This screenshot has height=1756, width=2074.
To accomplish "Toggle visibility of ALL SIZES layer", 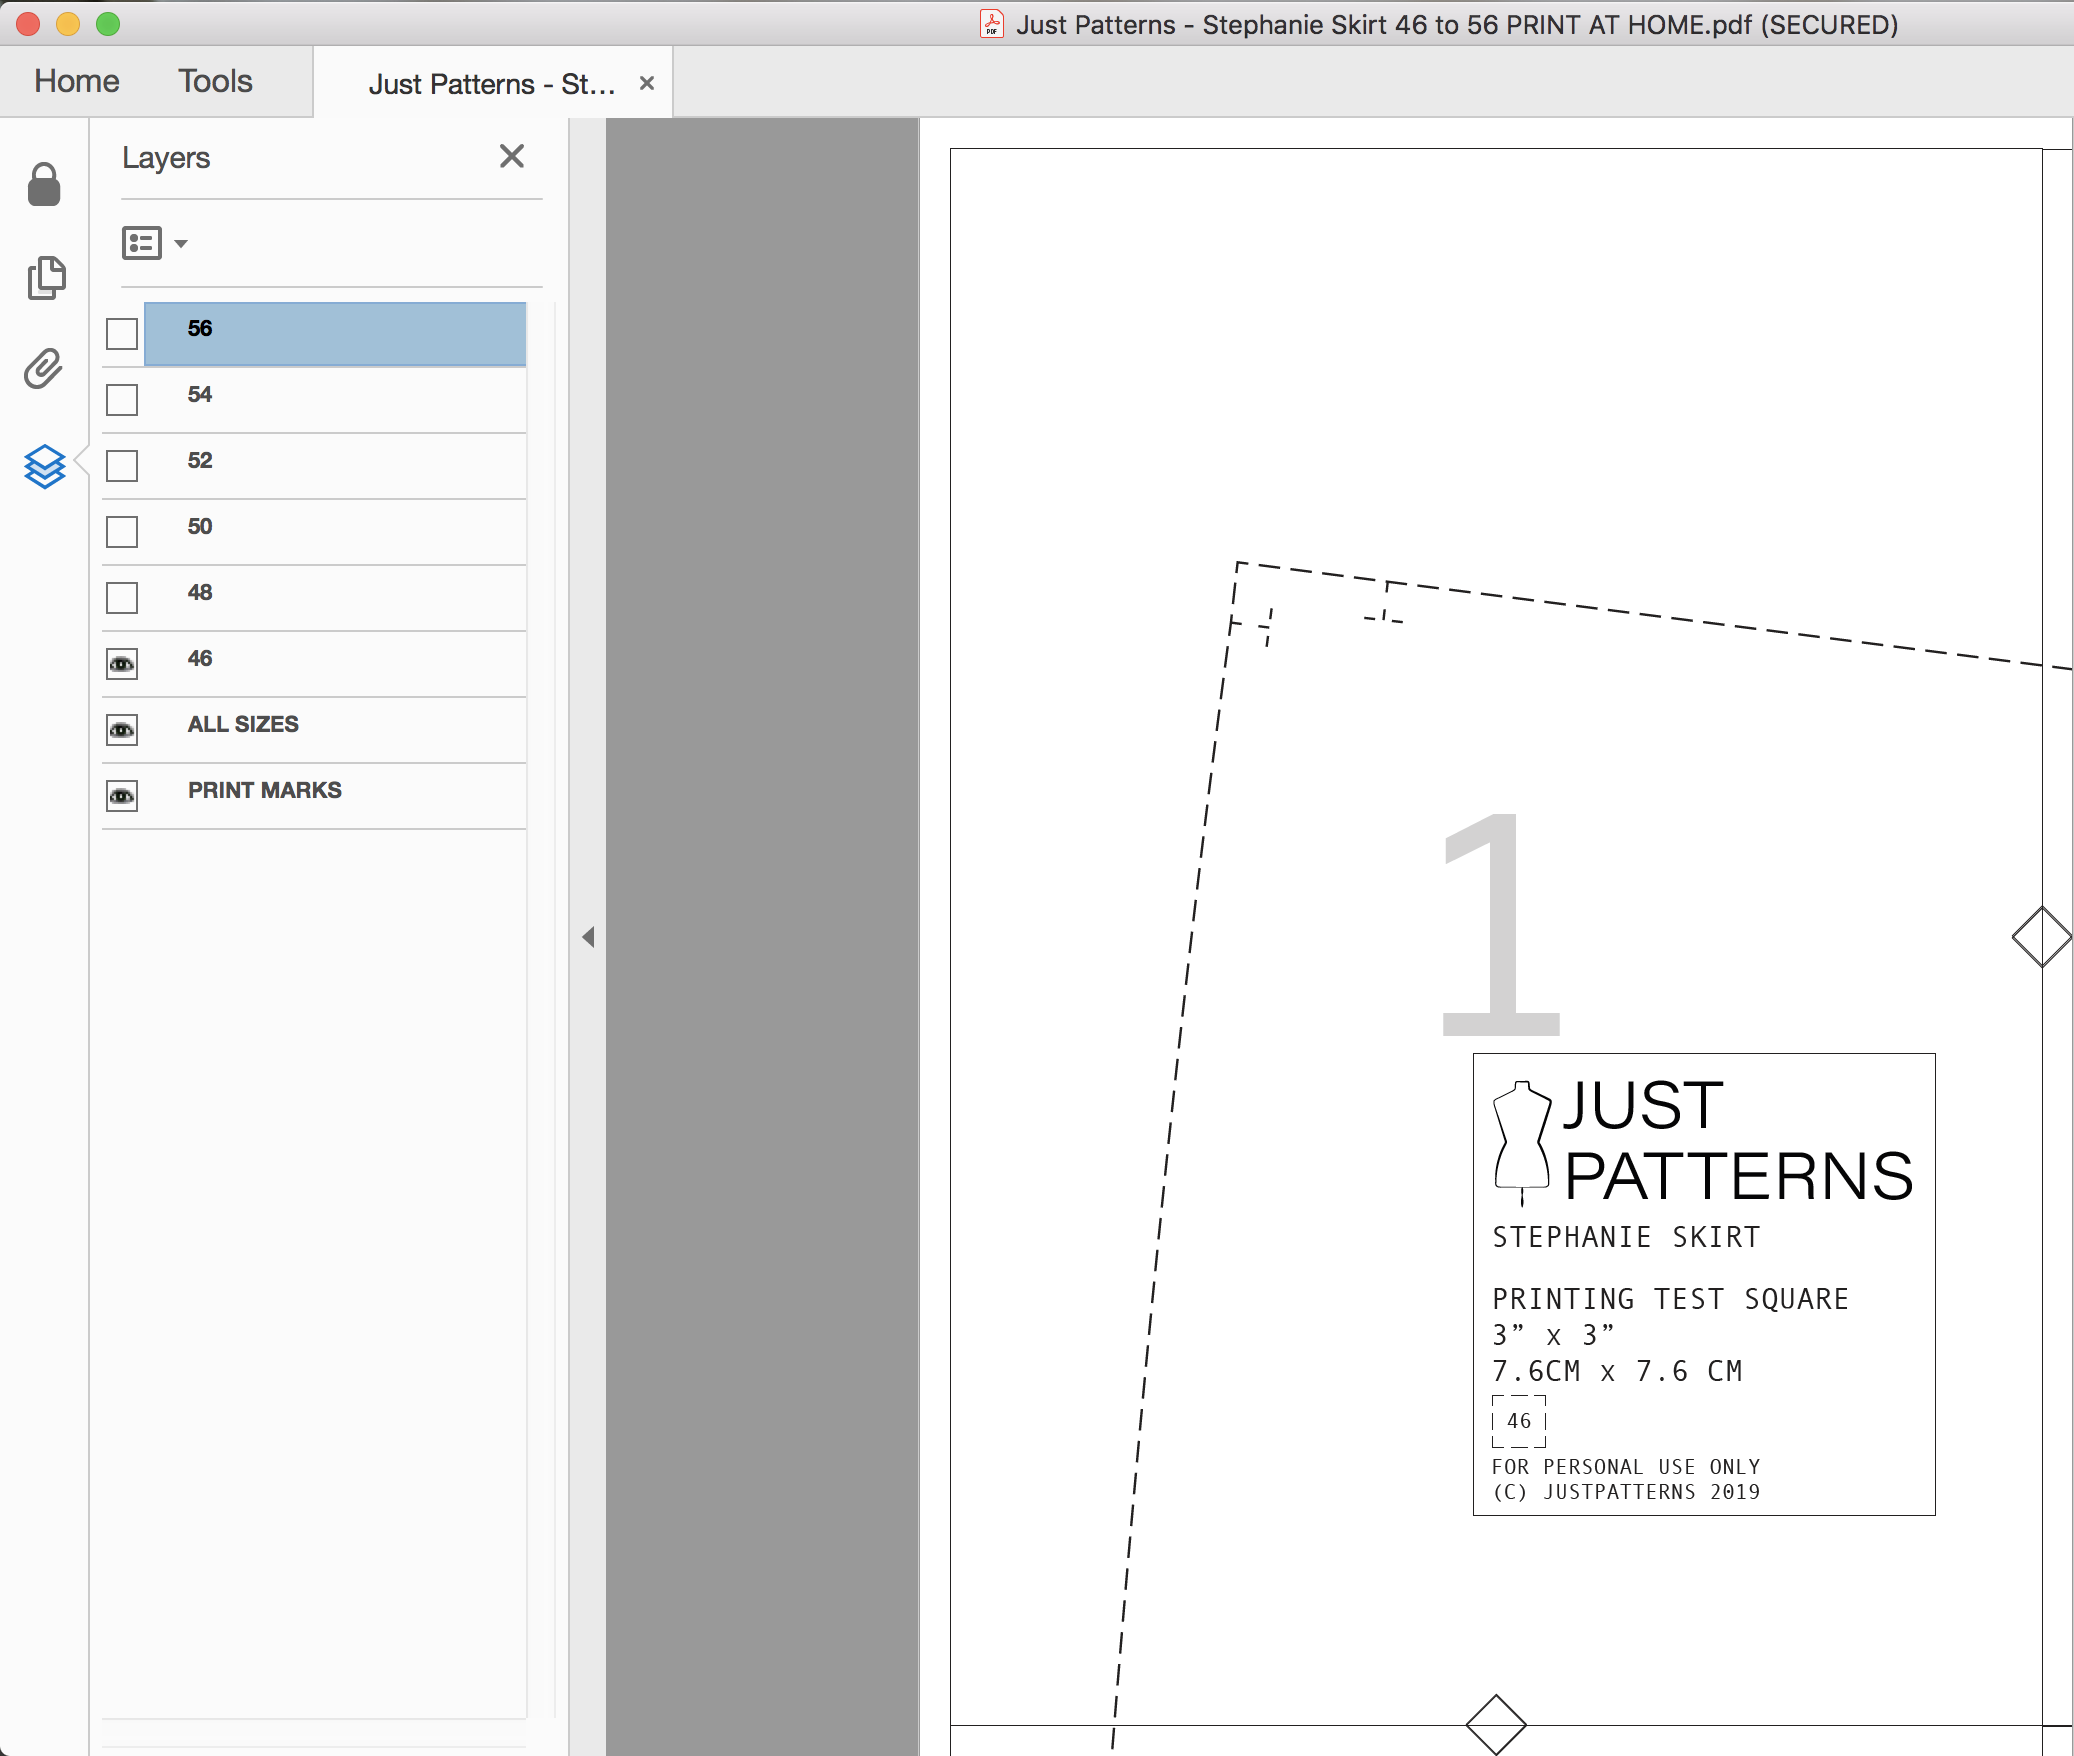I will [x=122, y=729].
